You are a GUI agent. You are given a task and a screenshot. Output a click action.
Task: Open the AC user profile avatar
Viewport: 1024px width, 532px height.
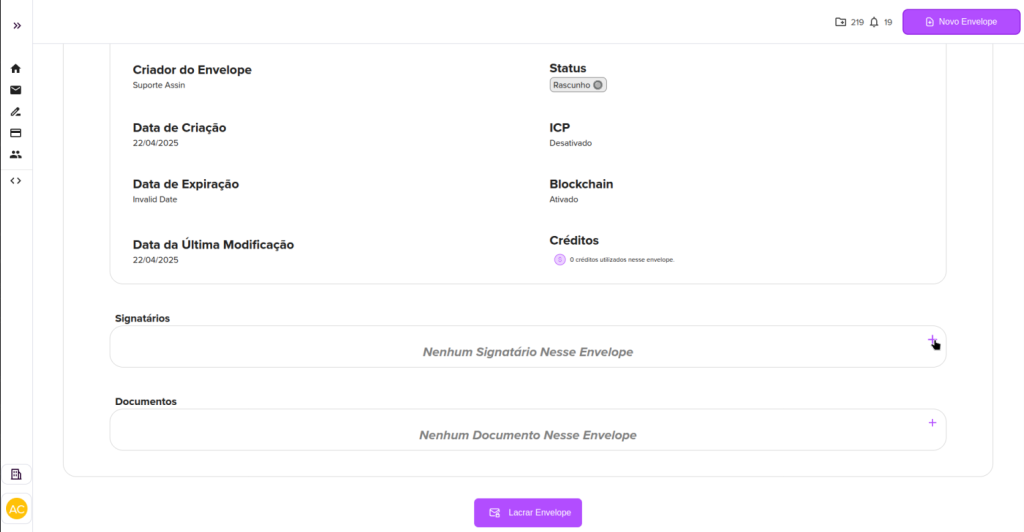[17, 508]
